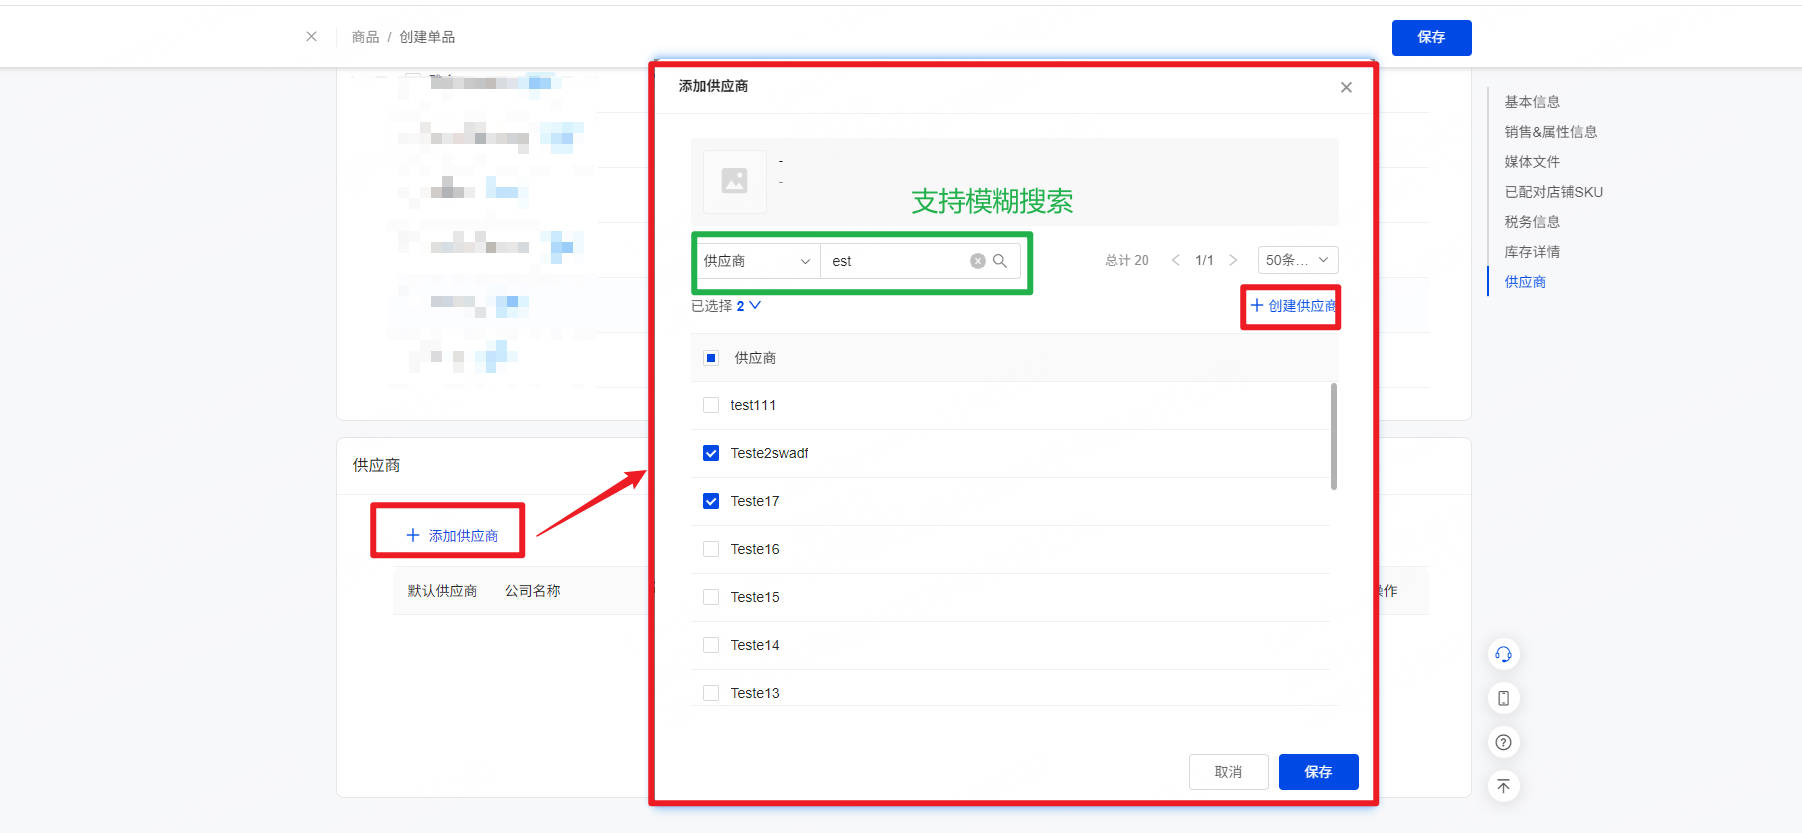Click the 创建供应商 link

click(1293, 306)
